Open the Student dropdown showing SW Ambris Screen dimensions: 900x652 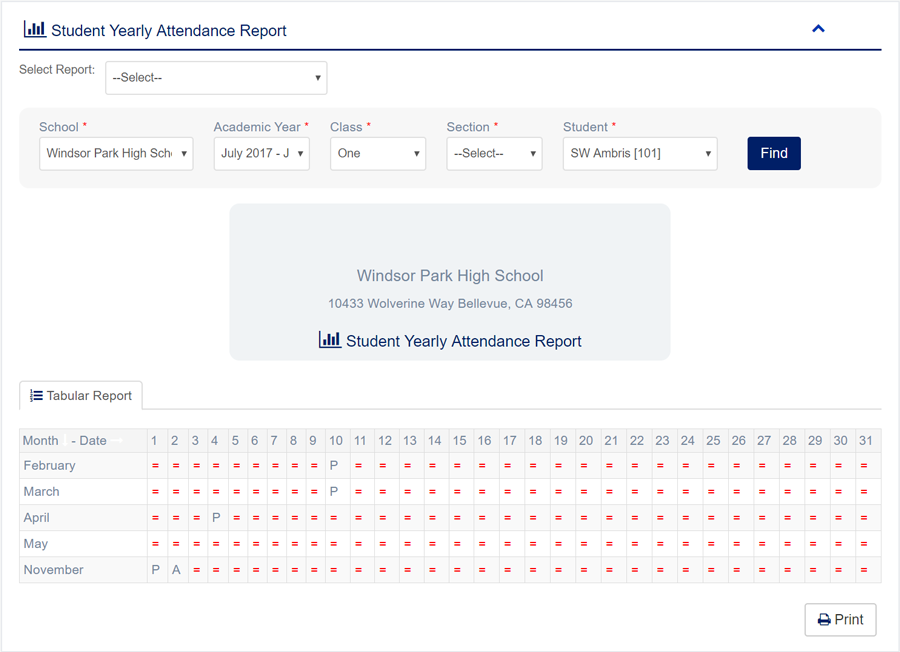pos(640,154)
